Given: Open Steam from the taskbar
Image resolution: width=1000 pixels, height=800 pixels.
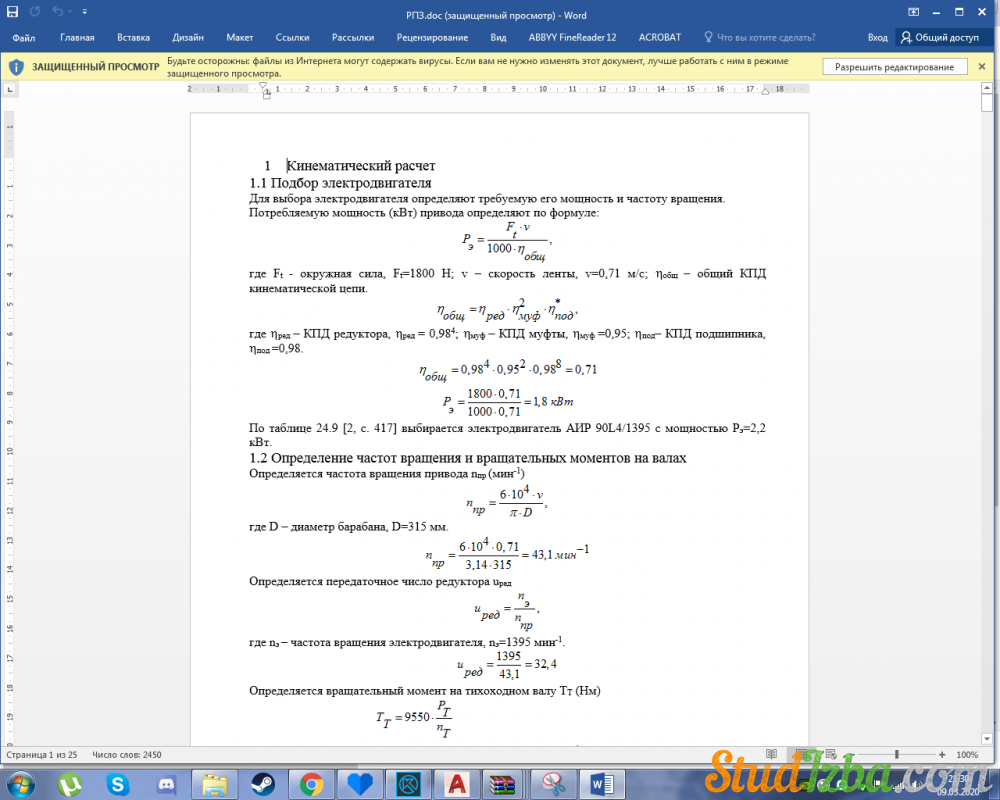Looking at the screenshot, I should pos(263,784).
